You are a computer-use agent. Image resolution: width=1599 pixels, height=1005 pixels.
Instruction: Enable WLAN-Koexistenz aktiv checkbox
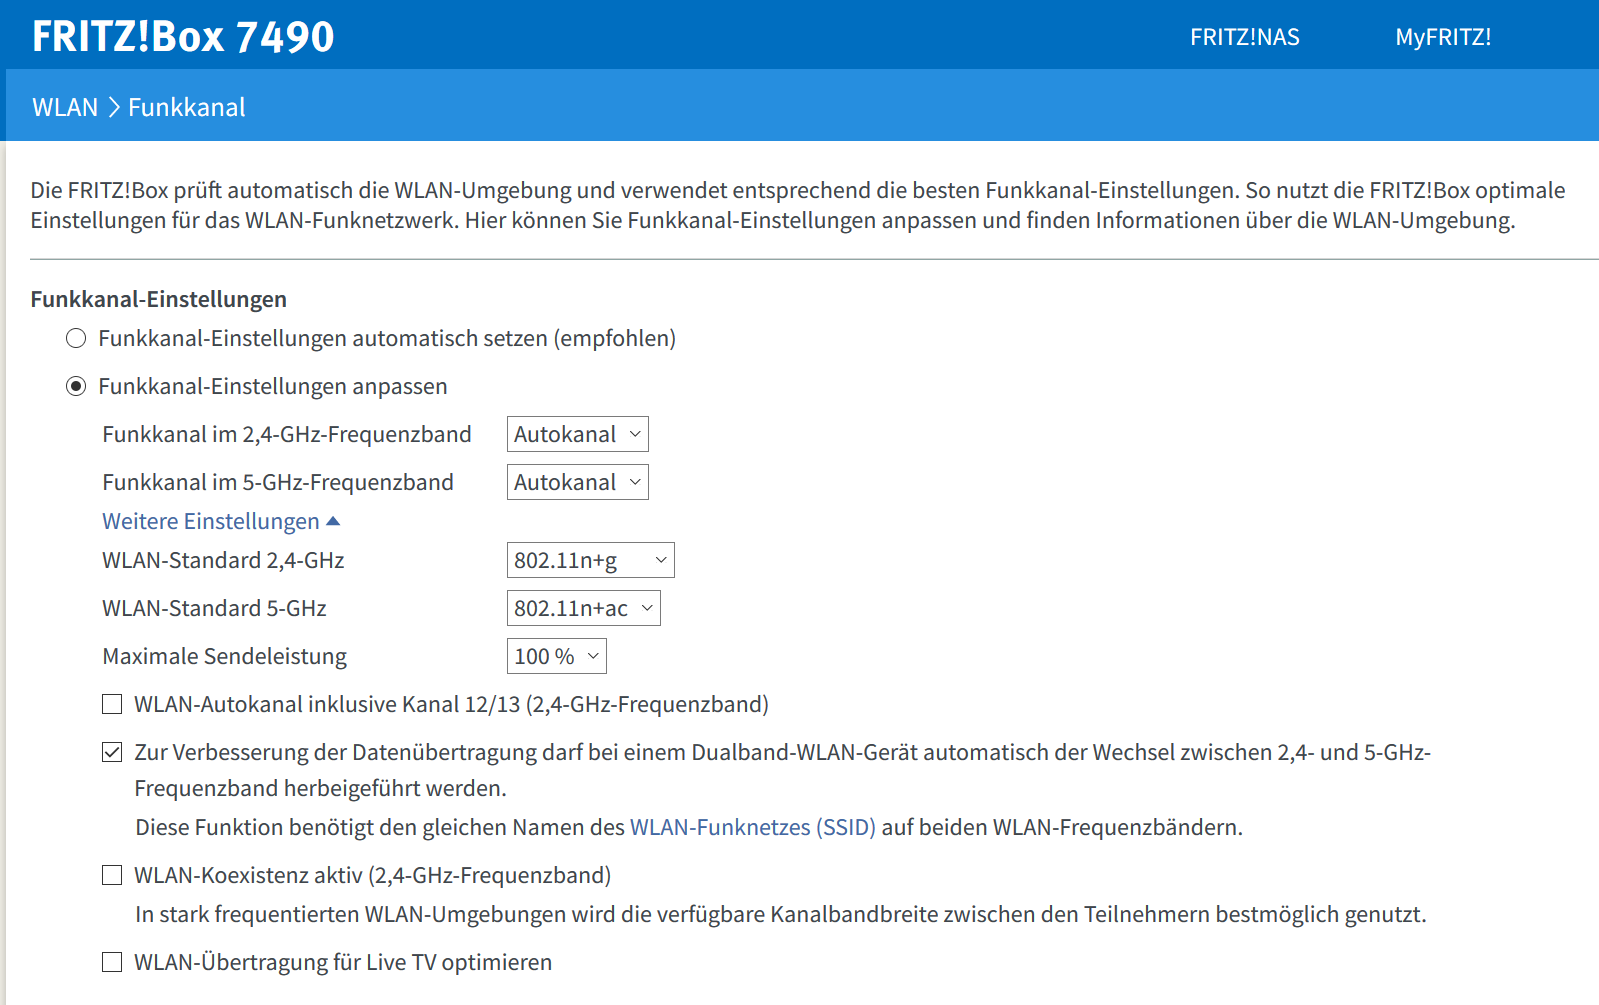[x=112, y=875]
